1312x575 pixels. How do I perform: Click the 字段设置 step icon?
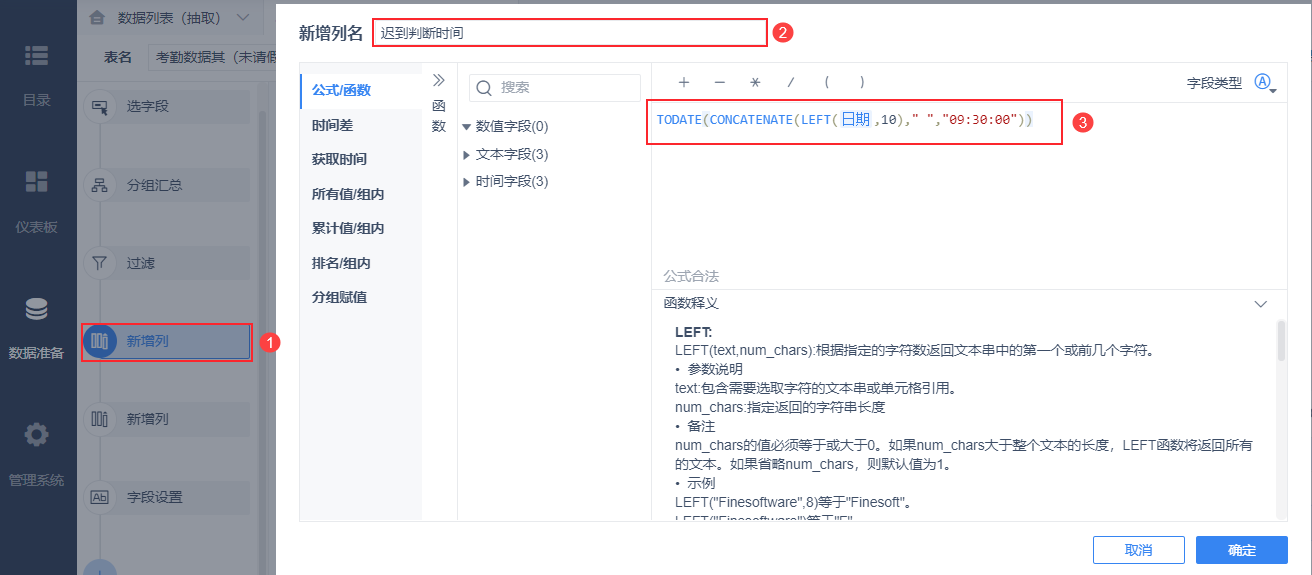click(100, 497)
